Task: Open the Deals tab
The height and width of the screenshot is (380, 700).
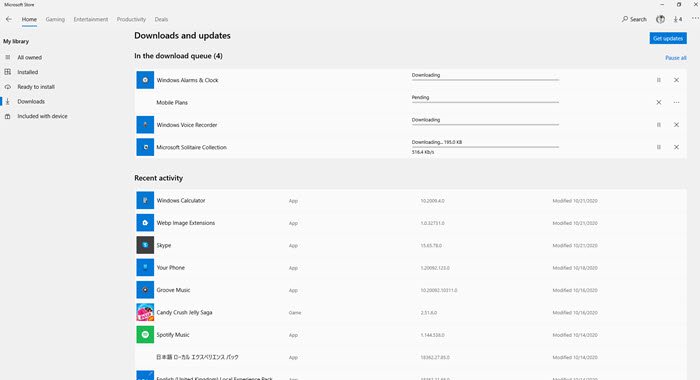Action: pyautogui.click(x=161, y=19)
